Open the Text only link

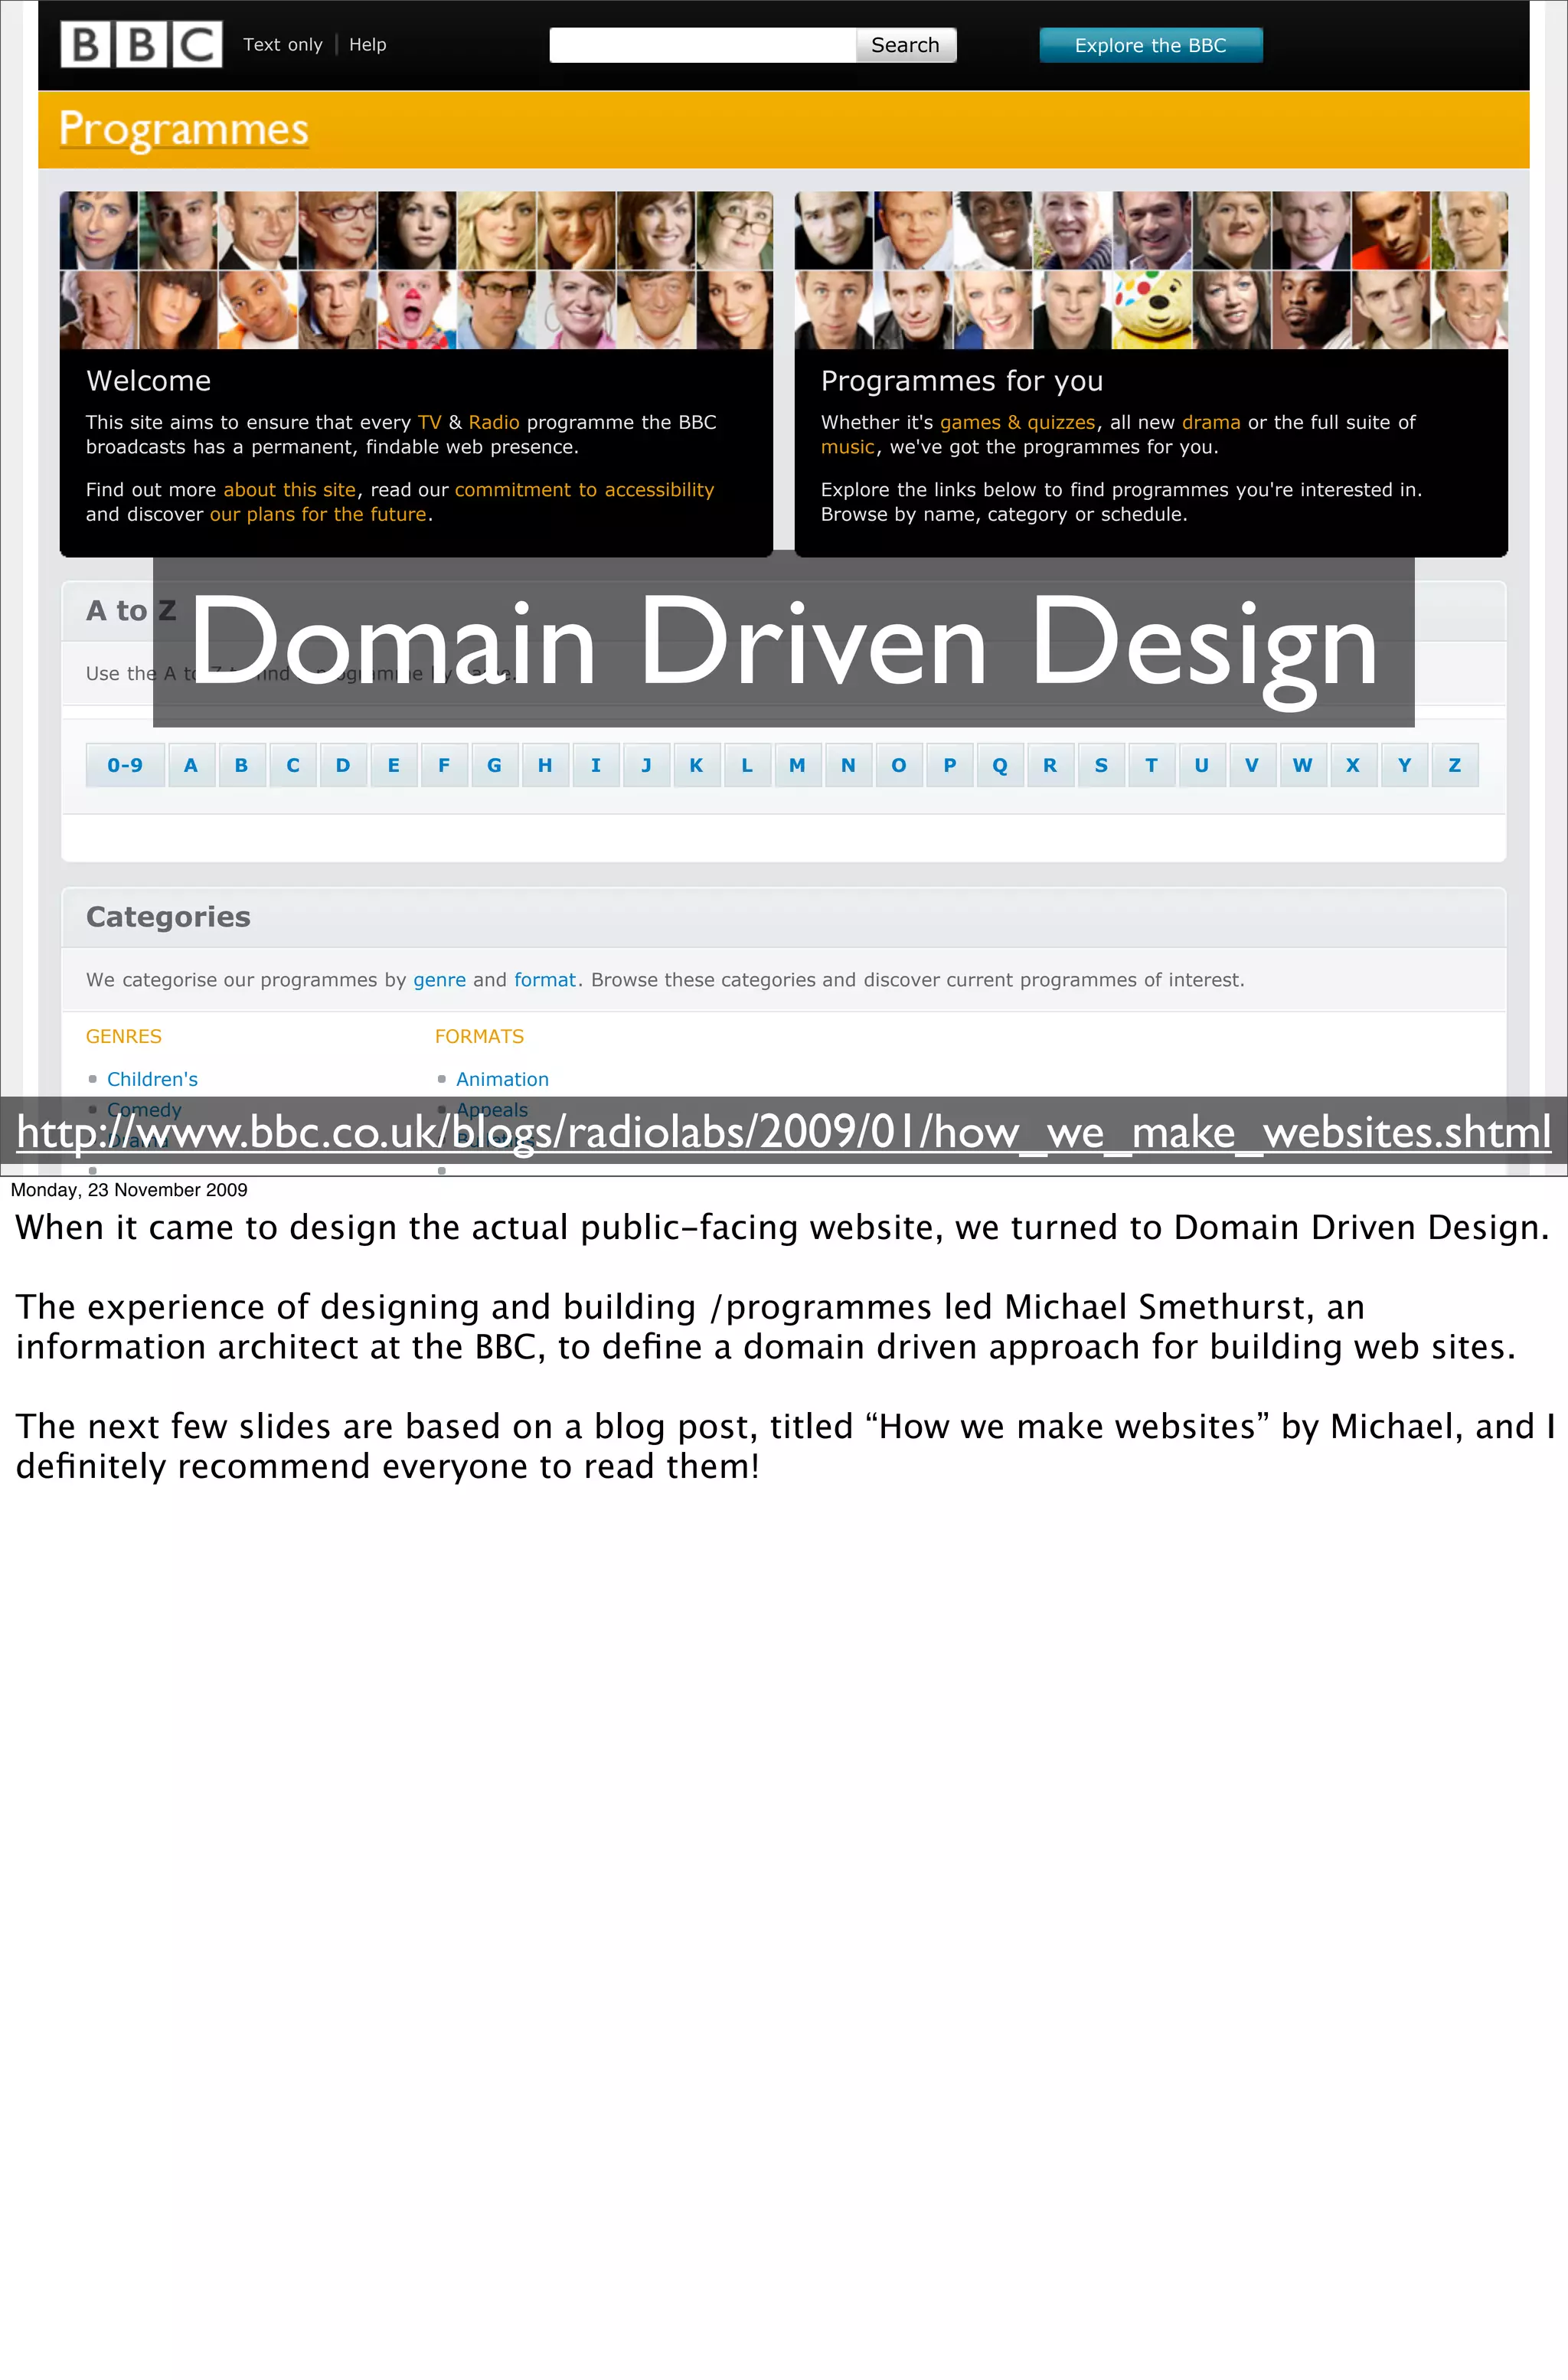click(283, 45)
